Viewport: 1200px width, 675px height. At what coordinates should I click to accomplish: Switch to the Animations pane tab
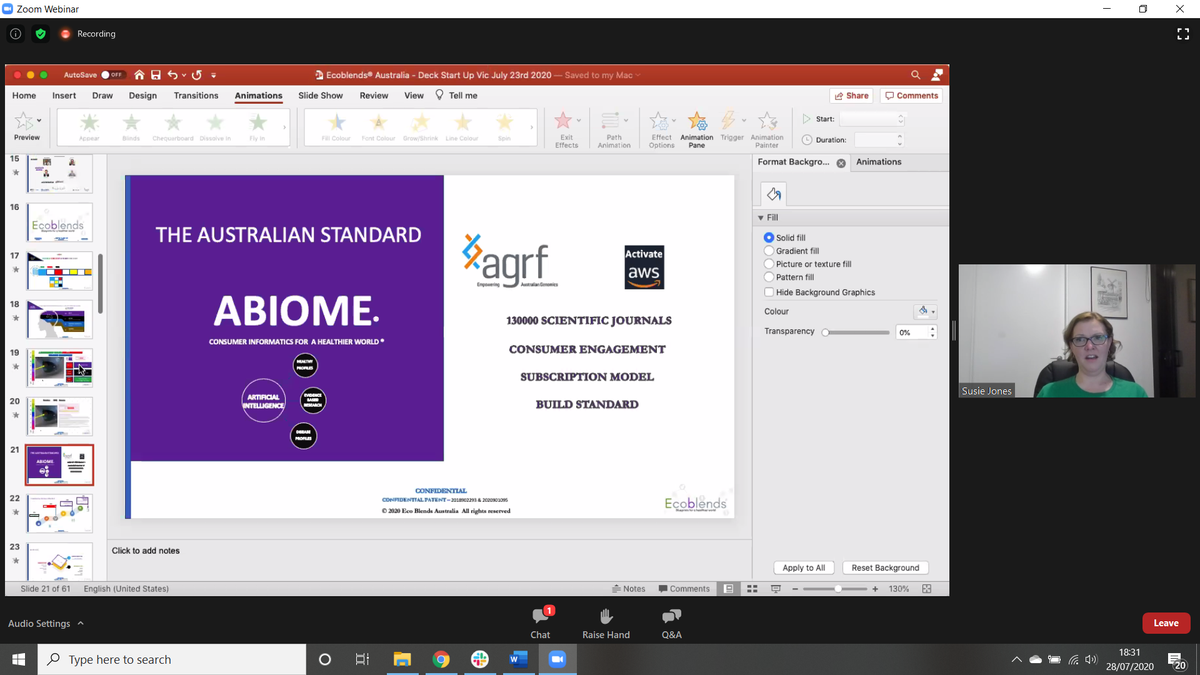click(879, 162)
